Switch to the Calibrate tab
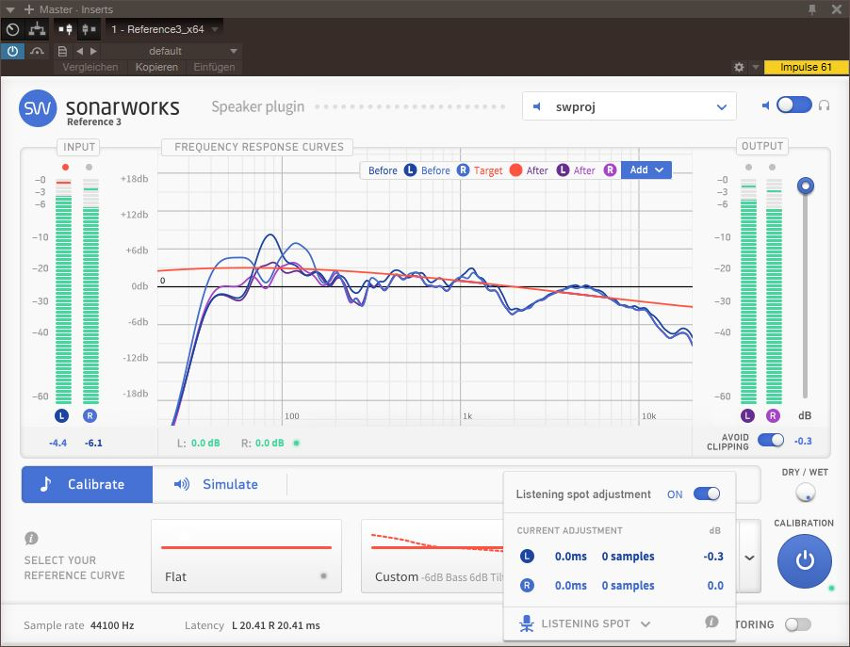The width and height of the screenshot is (850, 647). (x=87, y=484)
